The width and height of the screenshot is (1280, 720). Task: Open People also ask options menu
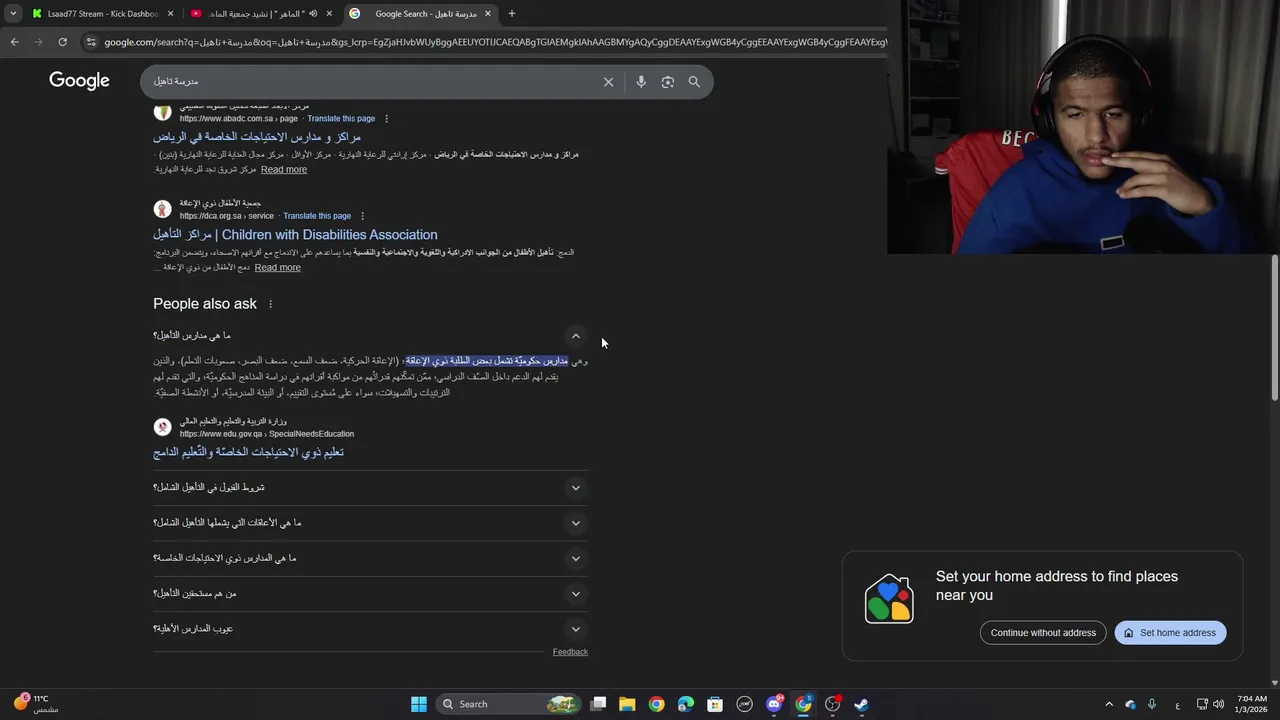coord(270,304)
